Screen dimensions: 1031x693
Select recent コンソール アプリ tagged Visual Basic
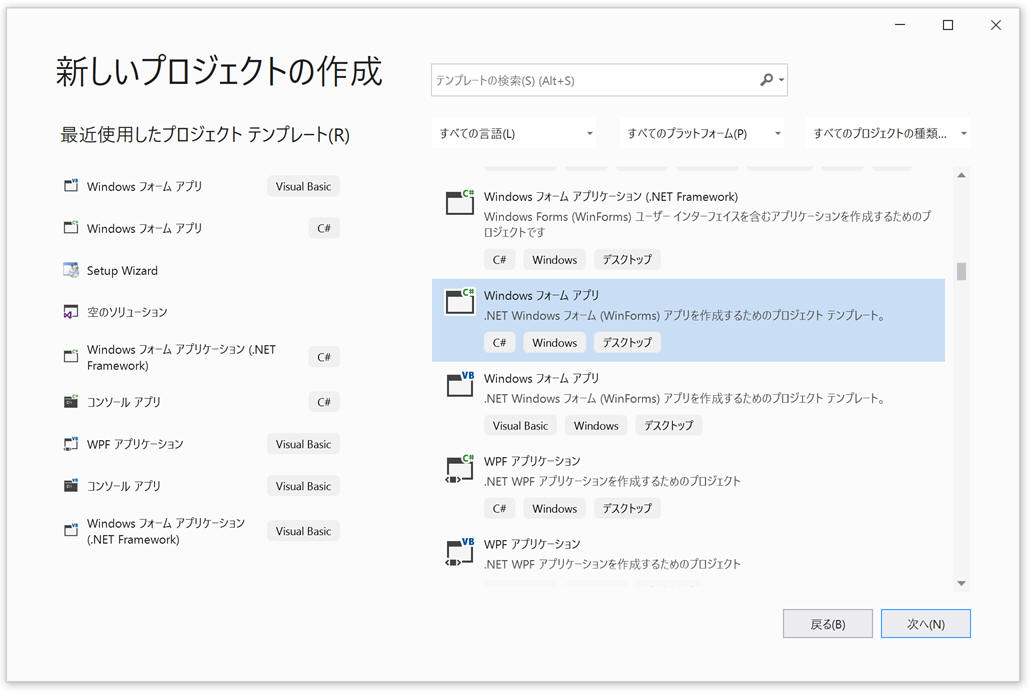tap(201, 486)
